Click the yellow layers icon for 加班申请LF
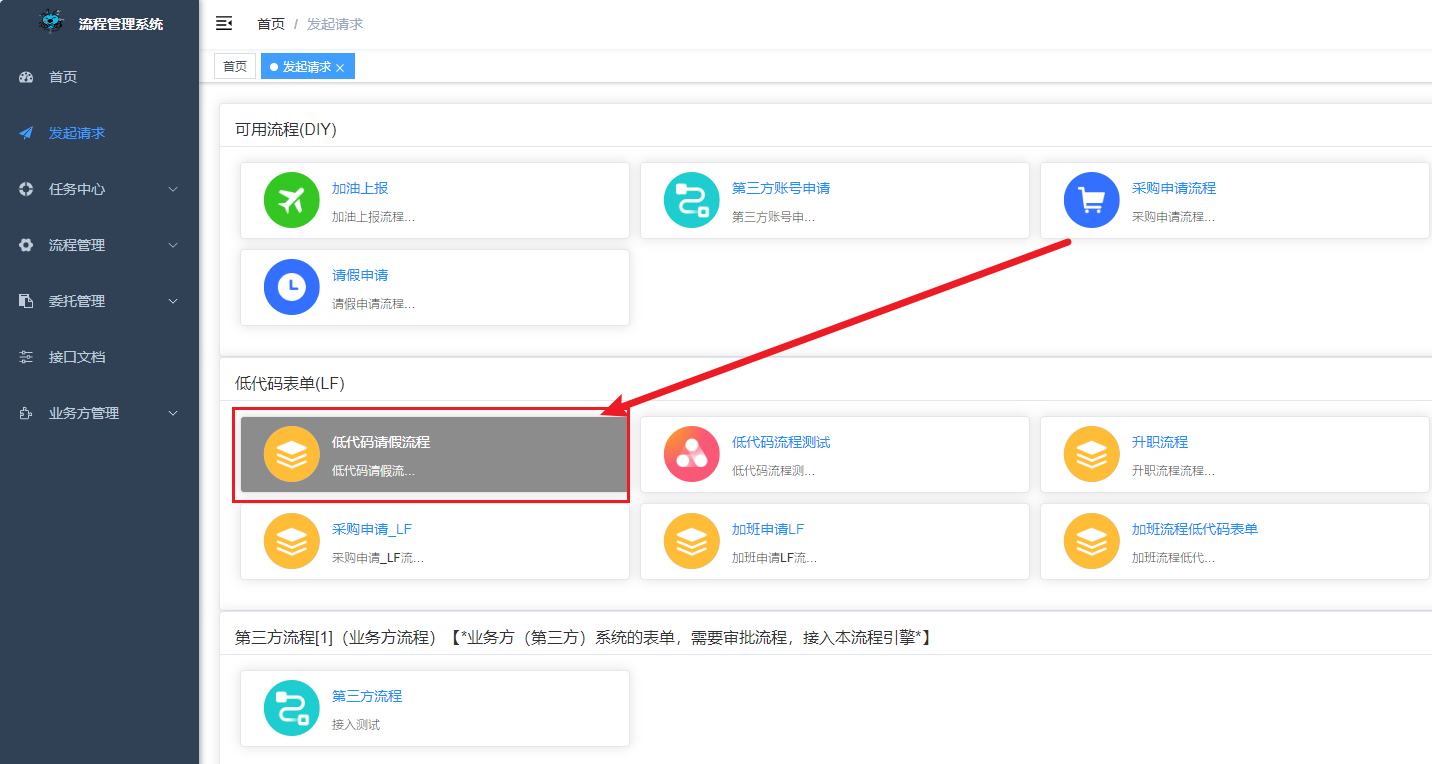Screen dimensions: 1432x764 pos(691,541)
